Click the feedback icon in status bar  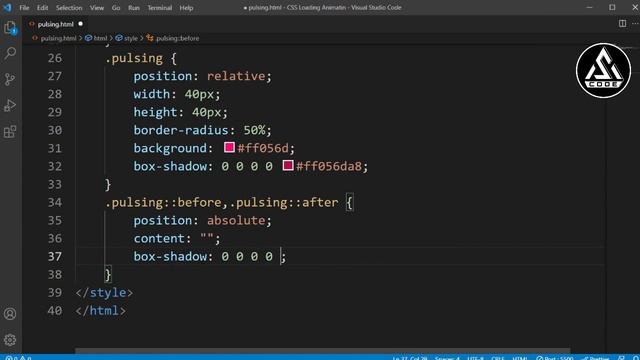622,358
